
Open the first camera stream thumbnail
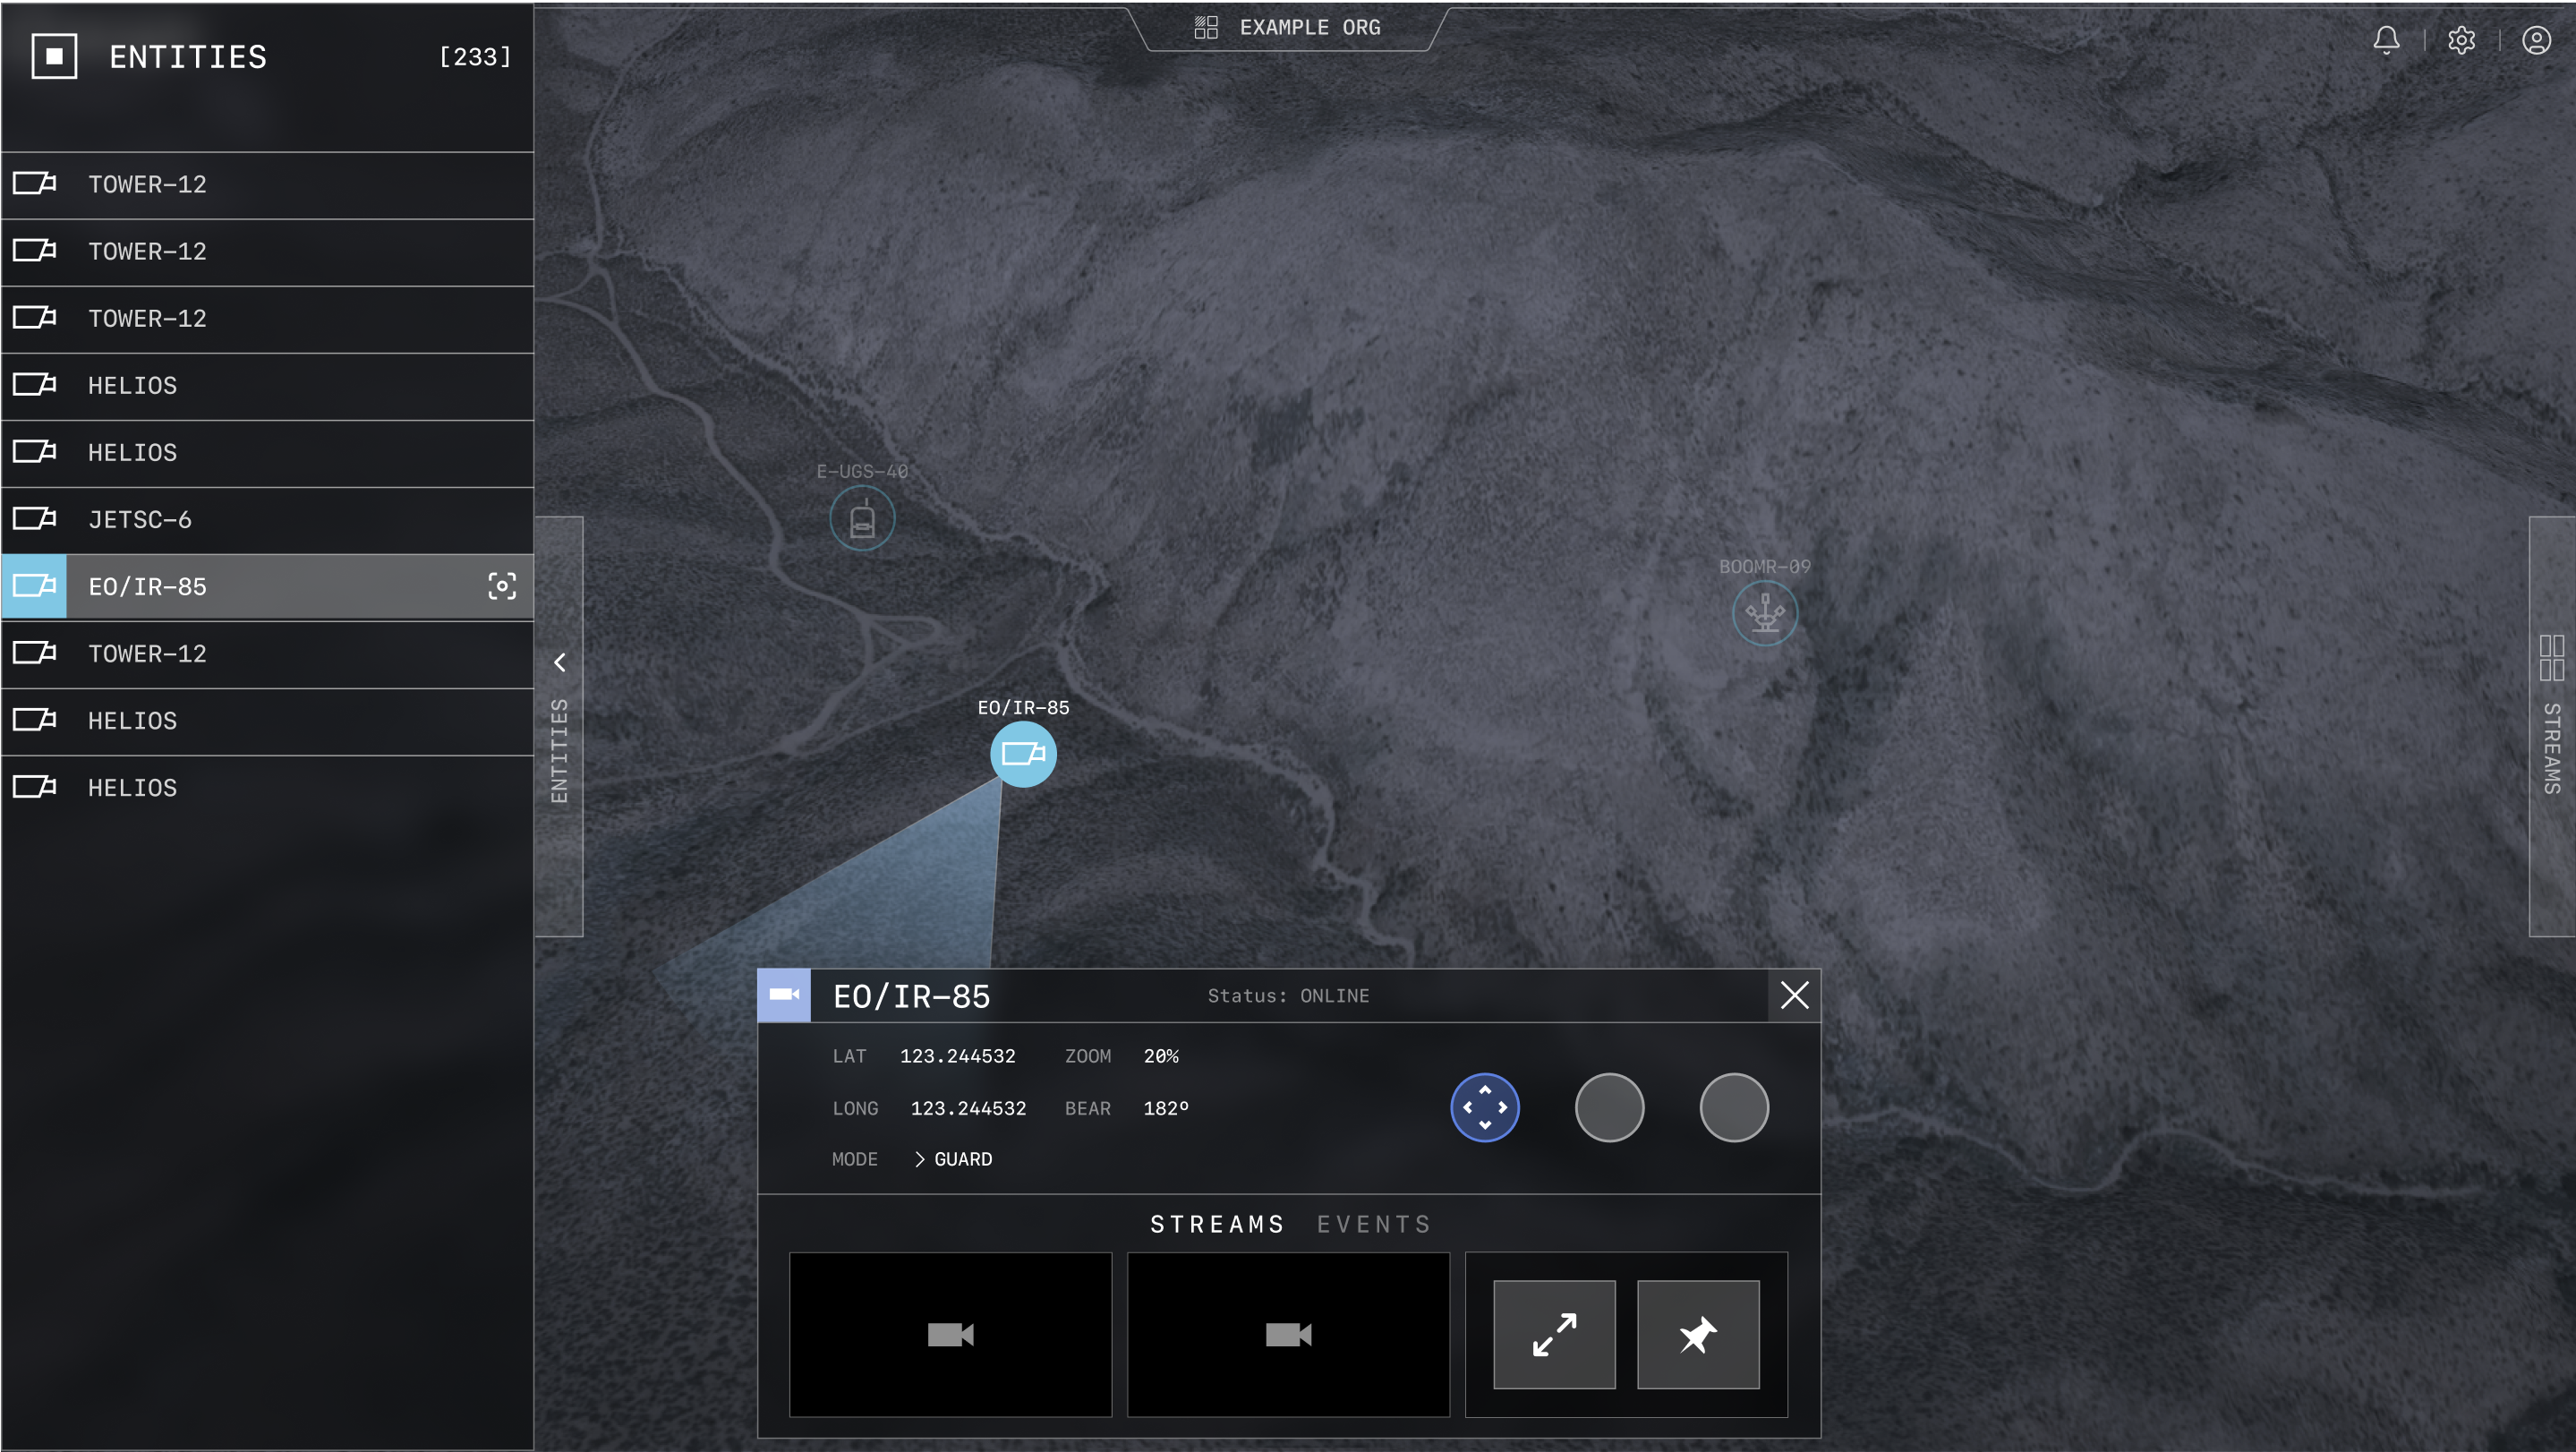[950, 1335]
